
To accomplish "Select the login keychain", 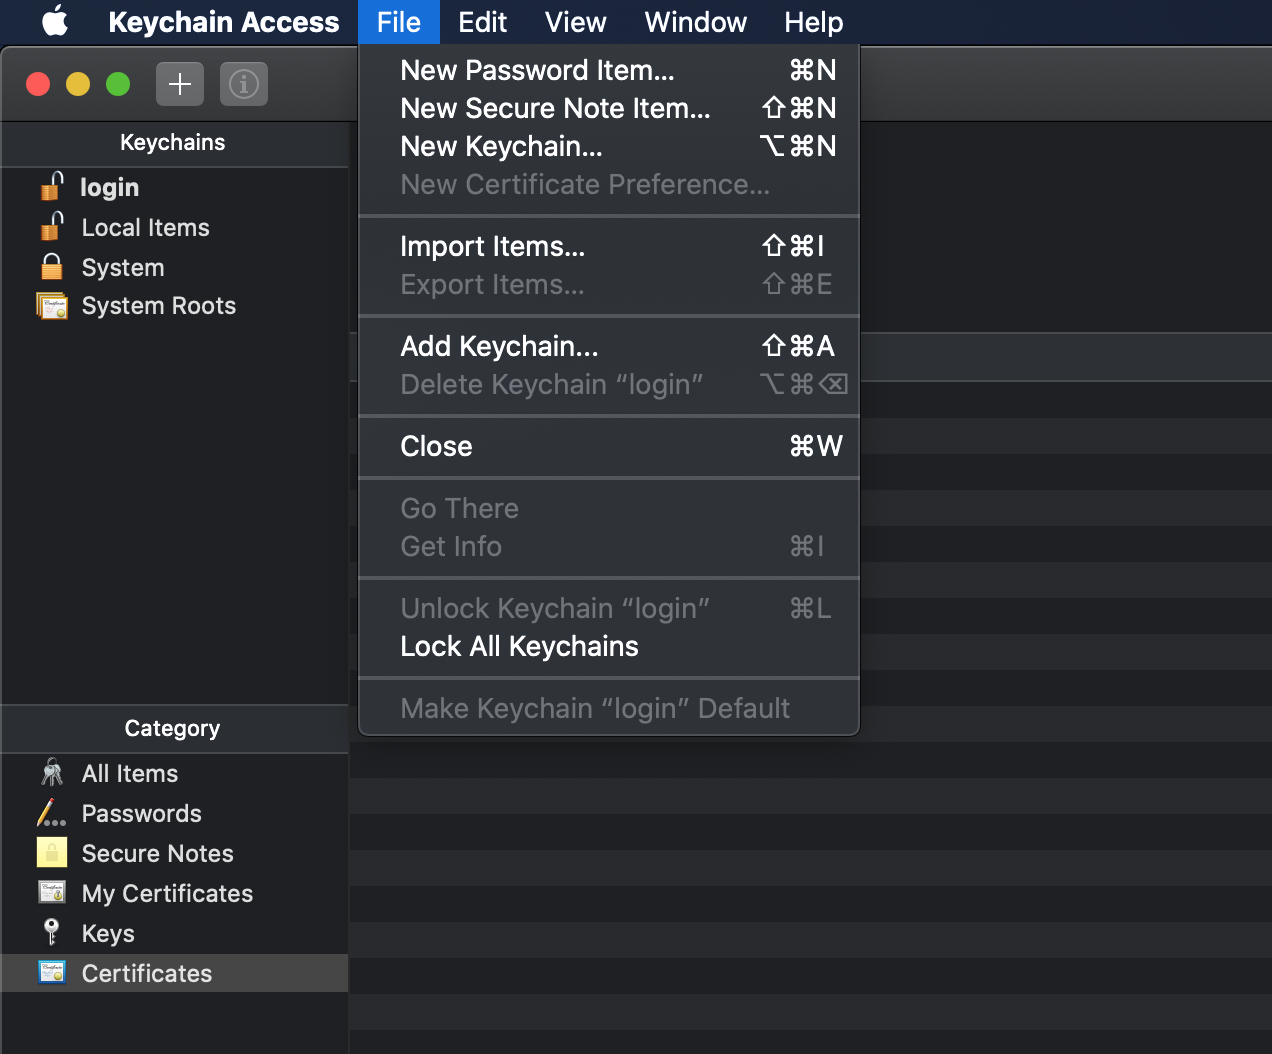I will [175, 187].
